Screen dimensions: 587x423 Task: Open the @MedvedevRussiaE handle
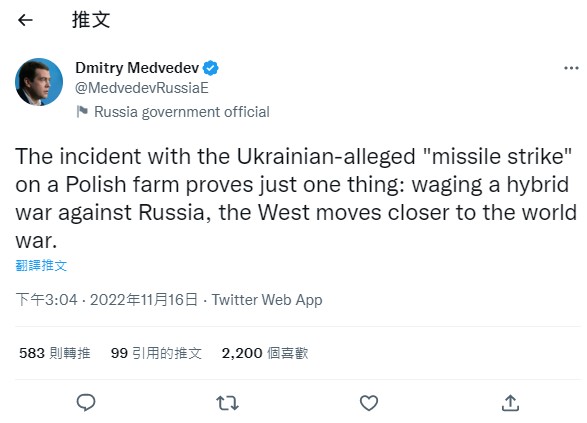point(142,88)
